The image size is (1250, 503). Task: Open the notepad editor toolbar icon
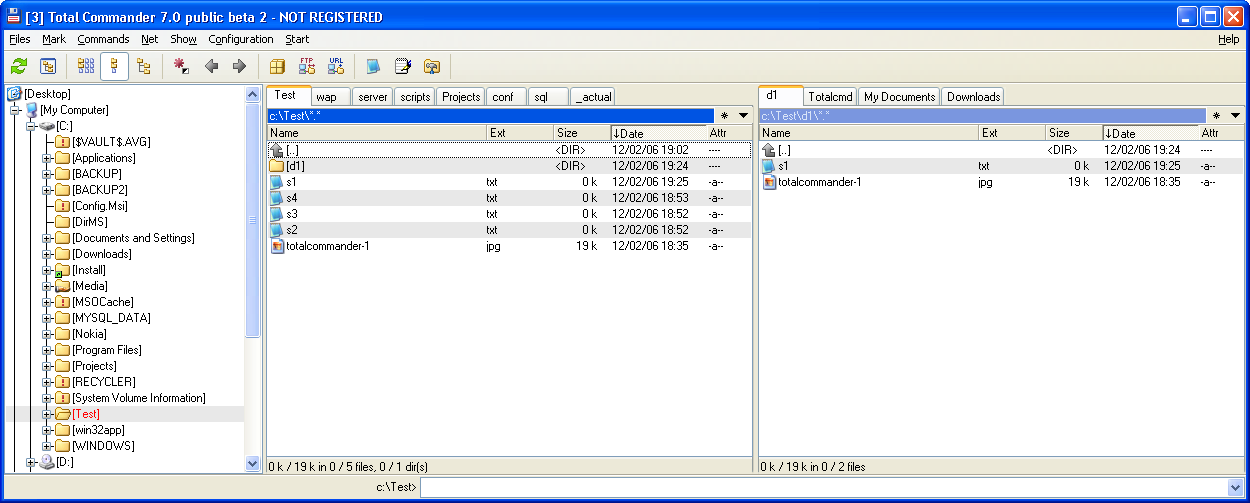pyautogui.click(x=402, y=66)
